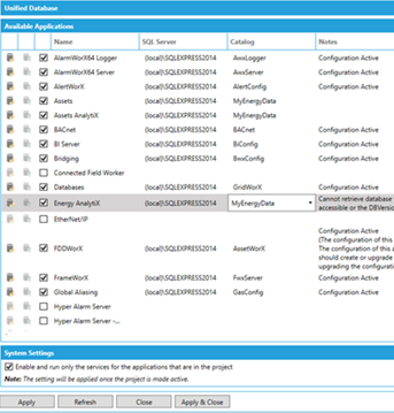Sort by the Catalog column header
This screenshot has height=413, width=394.
[271, 42]
